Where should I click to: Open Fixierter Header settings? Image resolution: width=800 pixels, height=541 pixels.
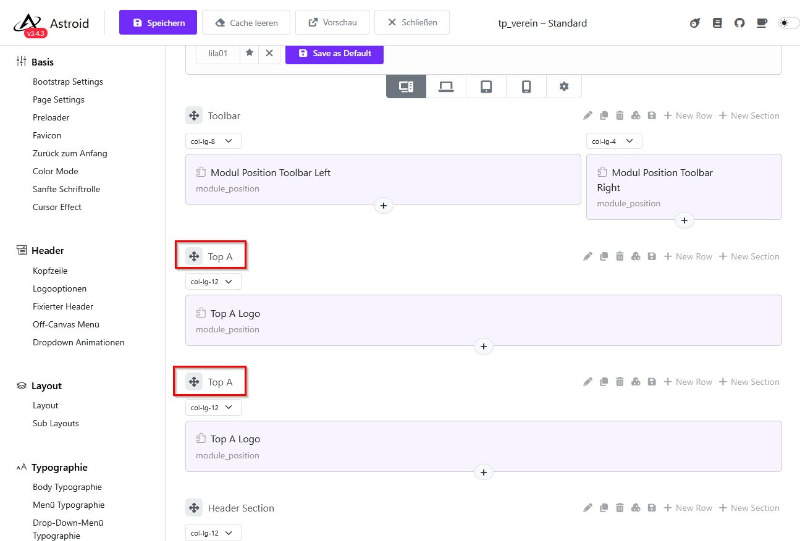(x=63, y=306)
